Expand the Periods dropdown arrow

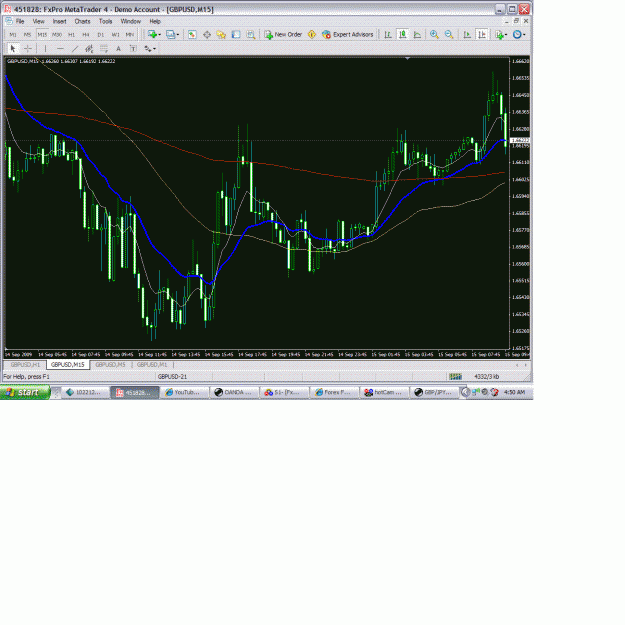click(524, 35)
